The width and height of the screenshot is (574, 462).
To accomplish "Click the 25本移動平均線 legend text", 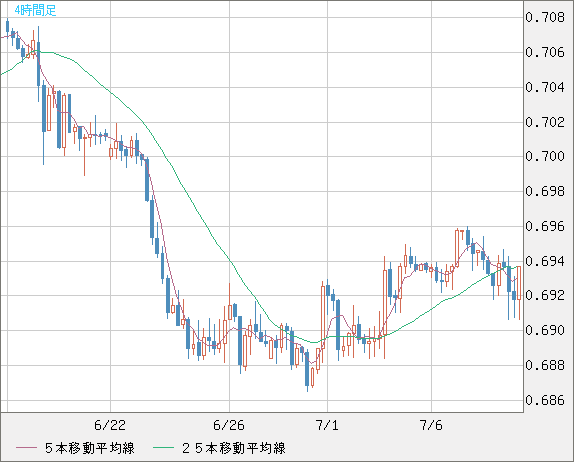I will coord(234,448).
